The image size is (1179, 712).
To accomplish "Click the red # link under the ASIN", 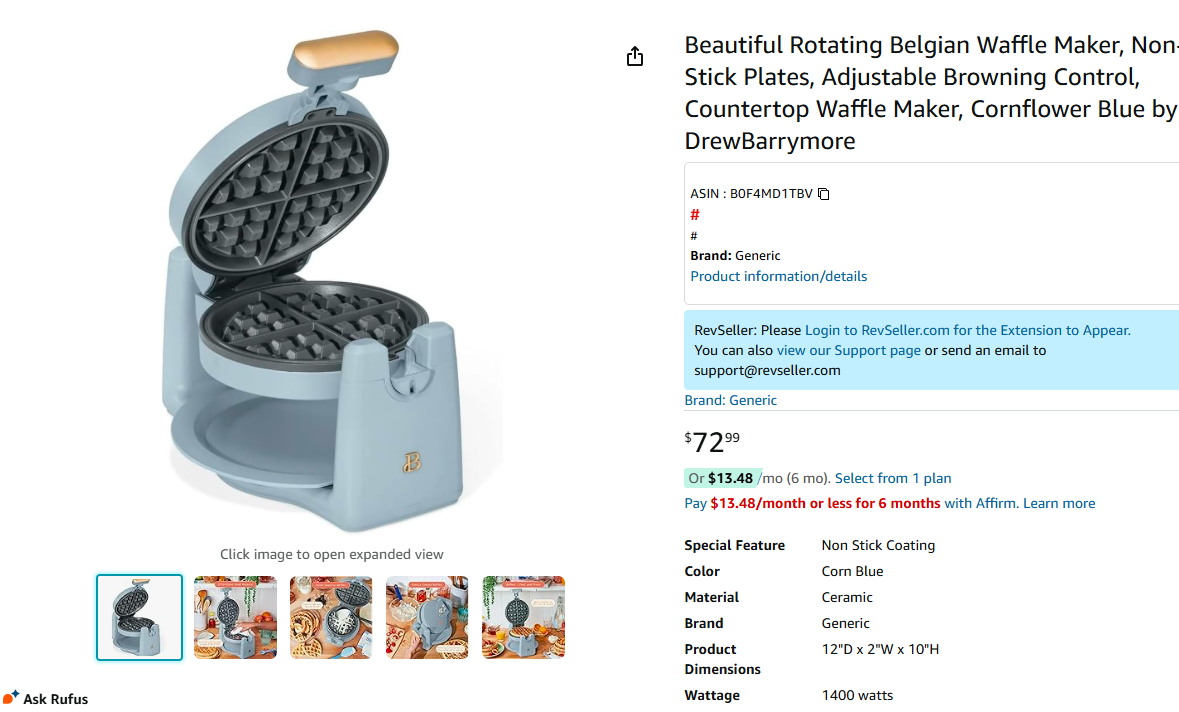I will coord(695,215).
